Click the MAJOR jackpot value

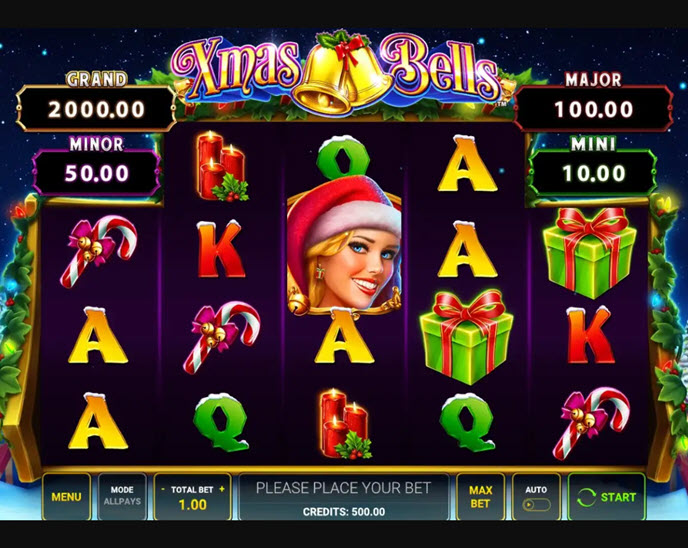[594, 109]
